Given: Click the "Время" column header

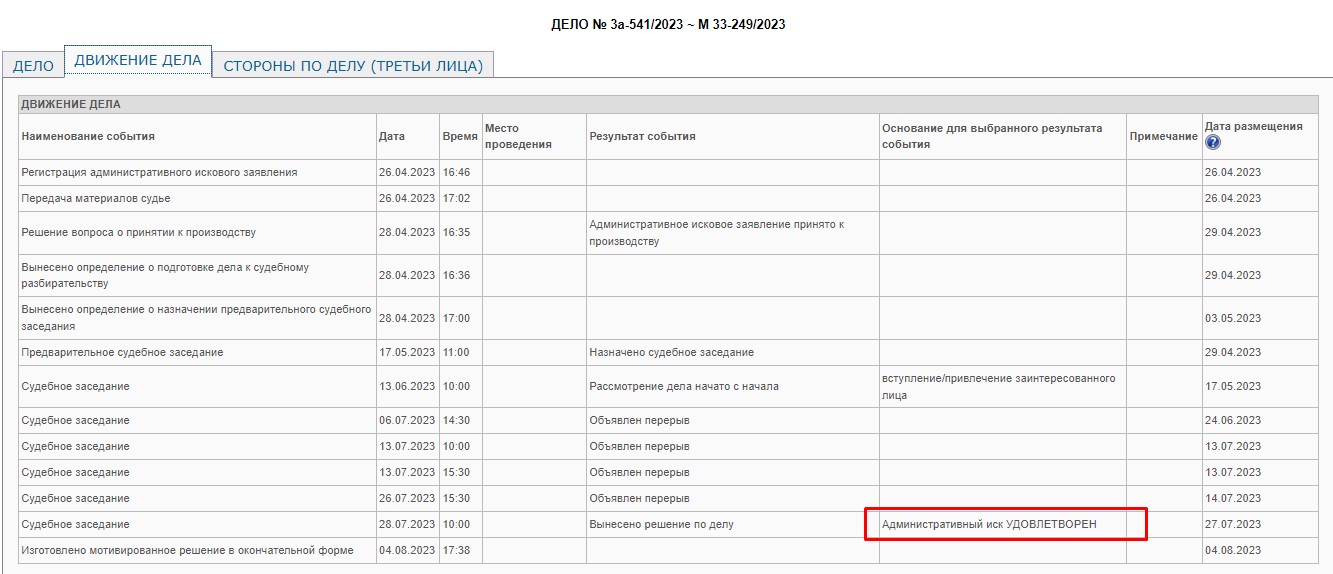Looking at the screenshot, I should [459, 136].
